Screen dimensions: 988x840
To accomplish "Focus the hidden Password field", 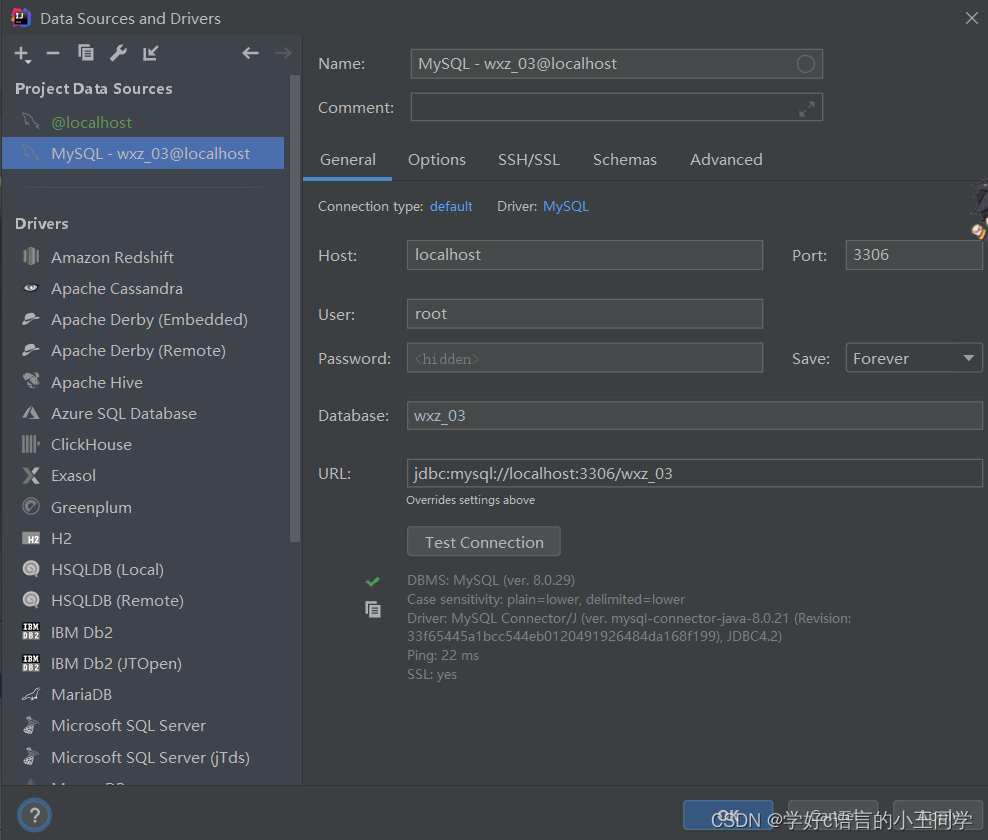I will tap(585, 358).
